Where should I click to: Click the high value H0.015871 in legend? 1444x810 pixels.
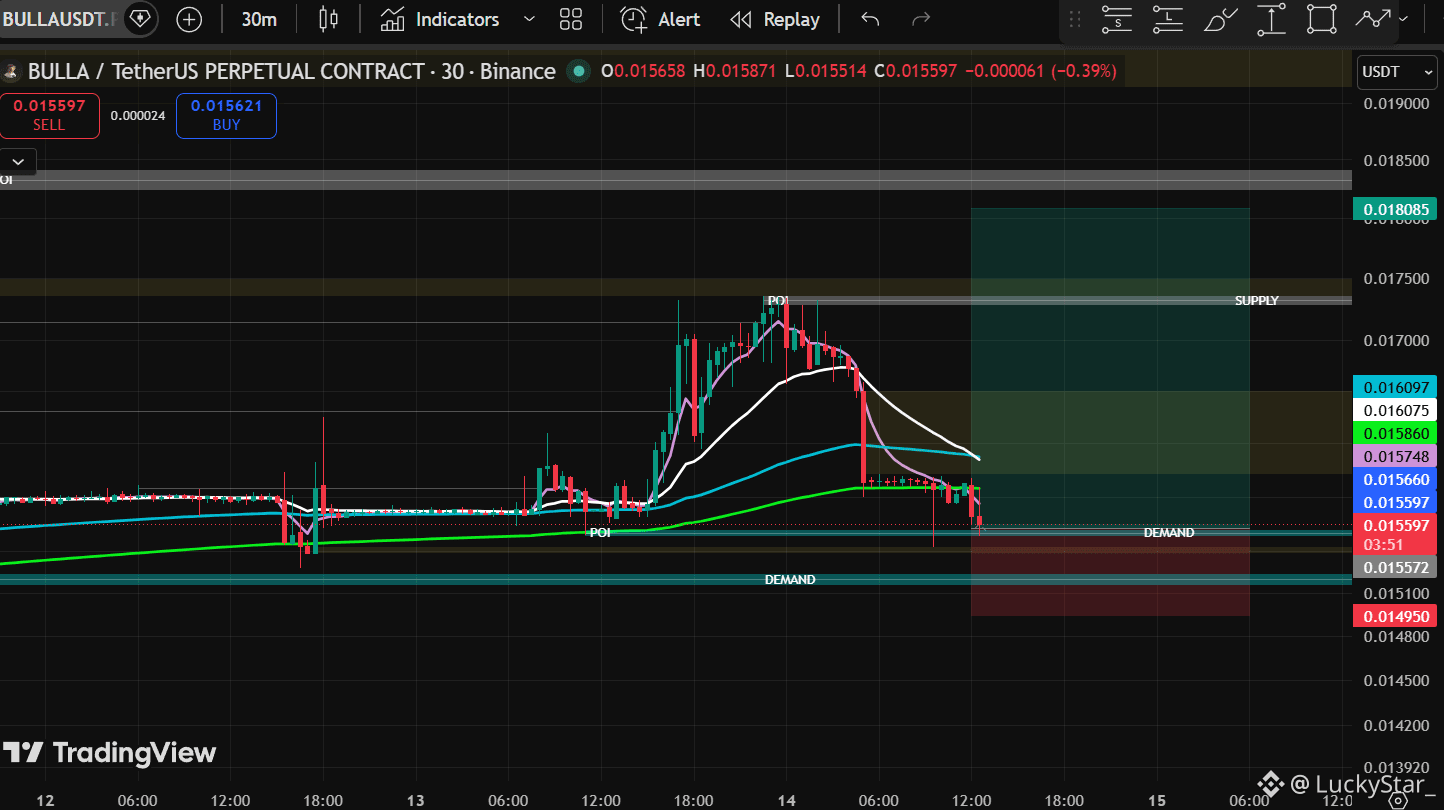[735, 71]
